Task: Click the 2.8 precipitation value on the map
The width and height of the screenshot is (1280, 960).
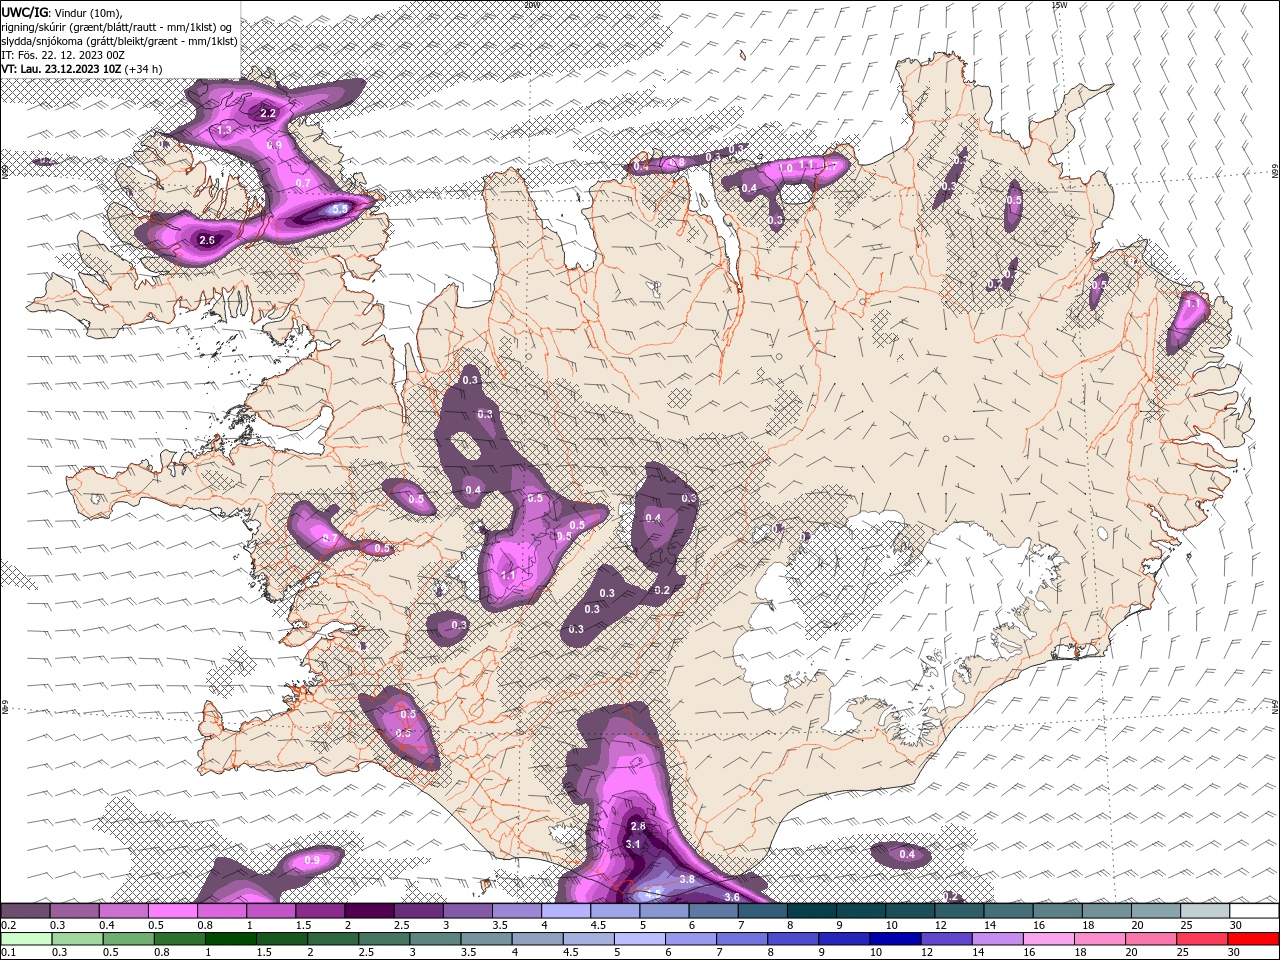Action: pos(638,827)
